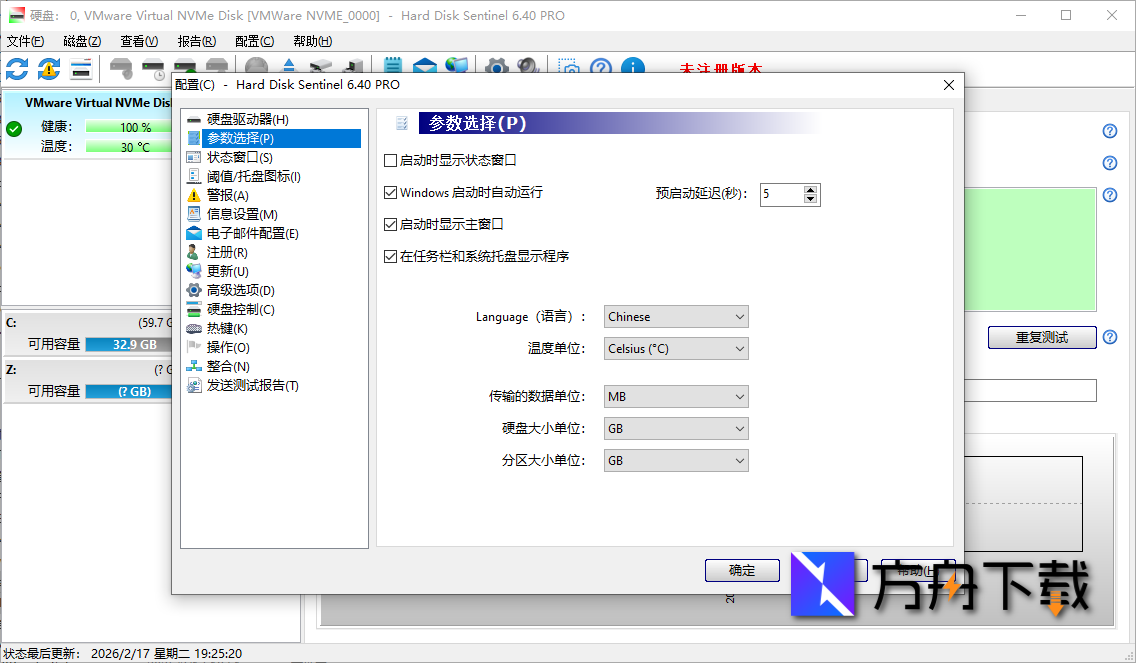Open the Language dropdown showing Chinese
This screenshot has height=663, width=1136.
pos(676,316)
